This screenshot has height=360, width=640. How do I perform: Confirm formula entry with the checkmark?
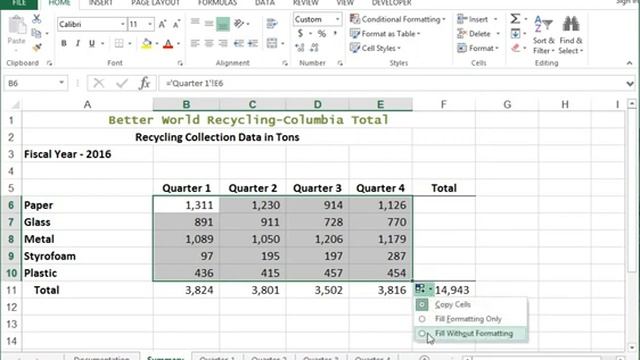pos(122,83)
